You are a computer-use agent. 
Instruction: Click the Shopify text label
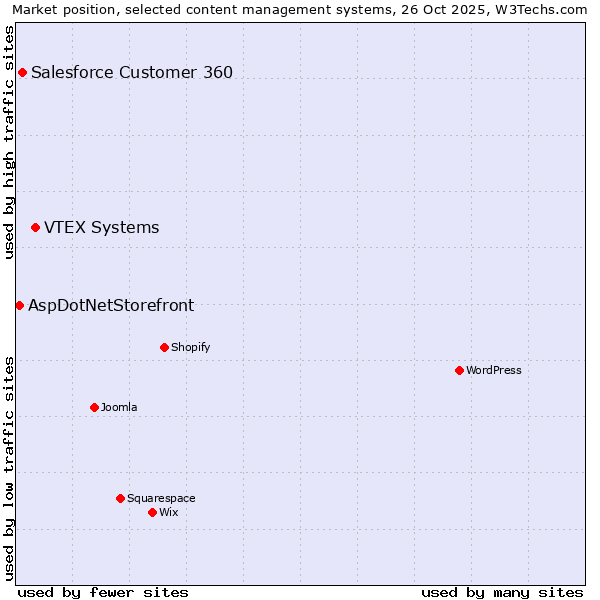pos(190,347)
